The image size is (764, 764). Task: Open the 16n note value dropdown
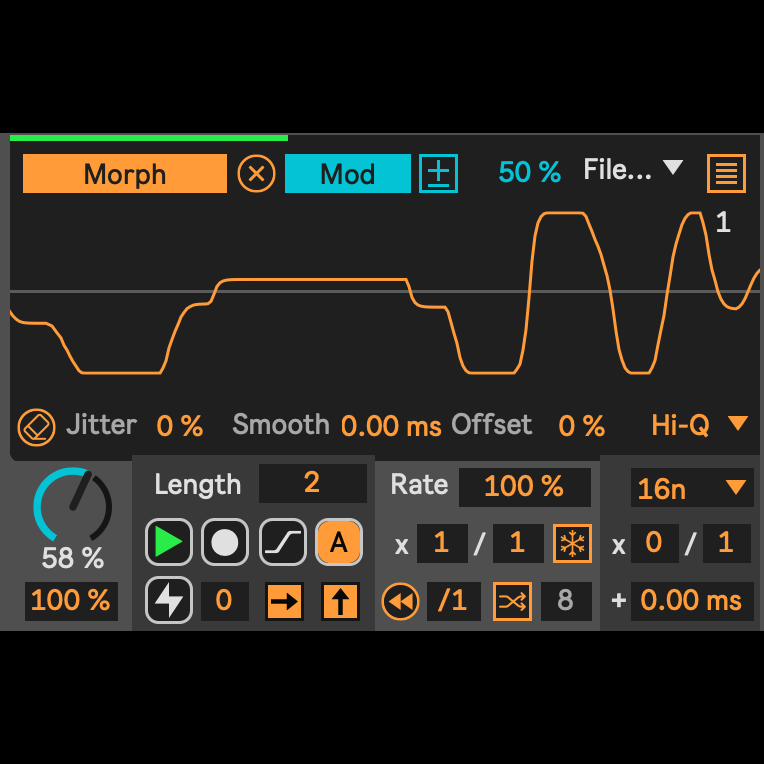[692, 488]
